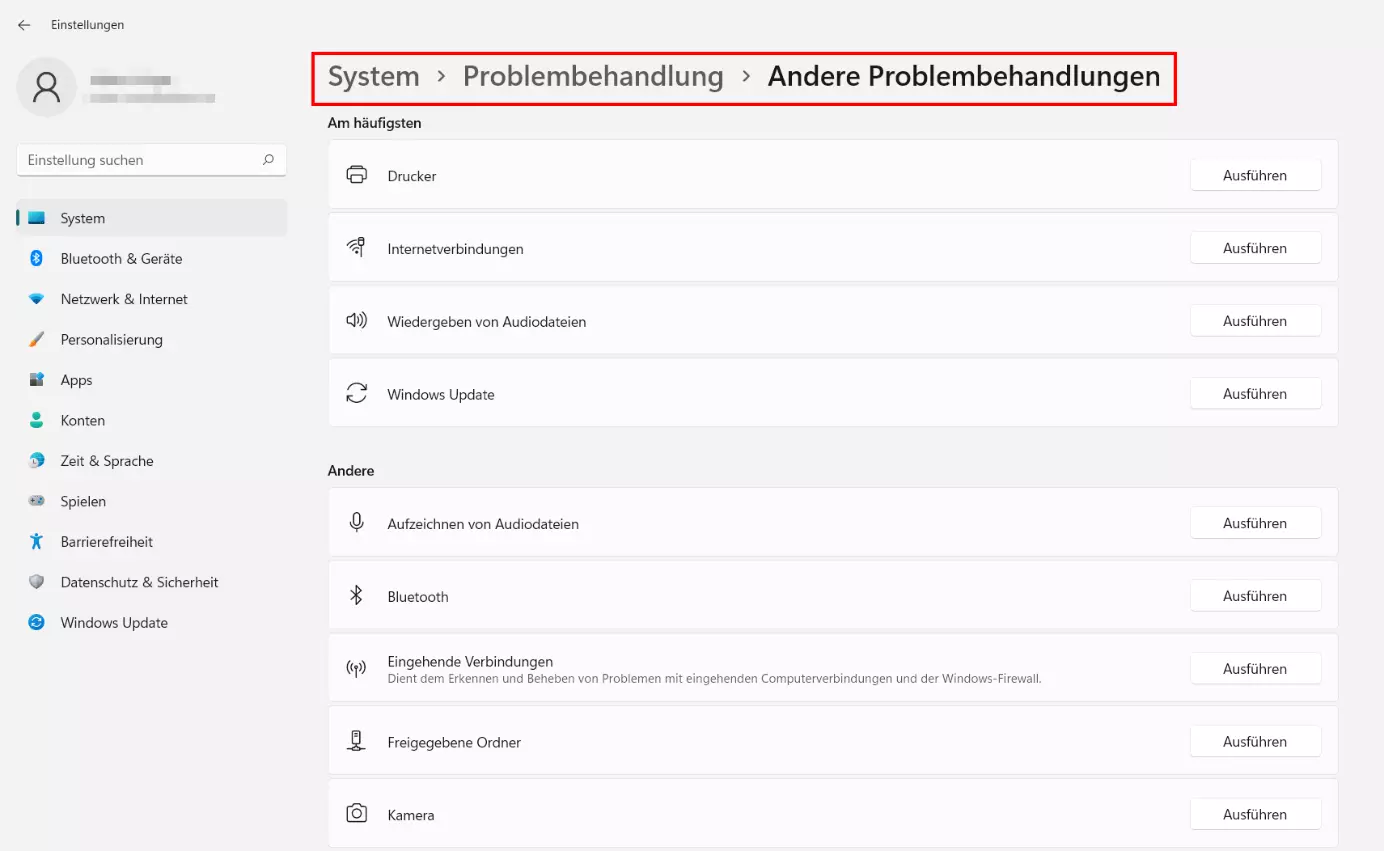Click the microphone icon for Aufzeichnen von Audiodateien
Viewport: 1384px width, 851px height.
357,522
